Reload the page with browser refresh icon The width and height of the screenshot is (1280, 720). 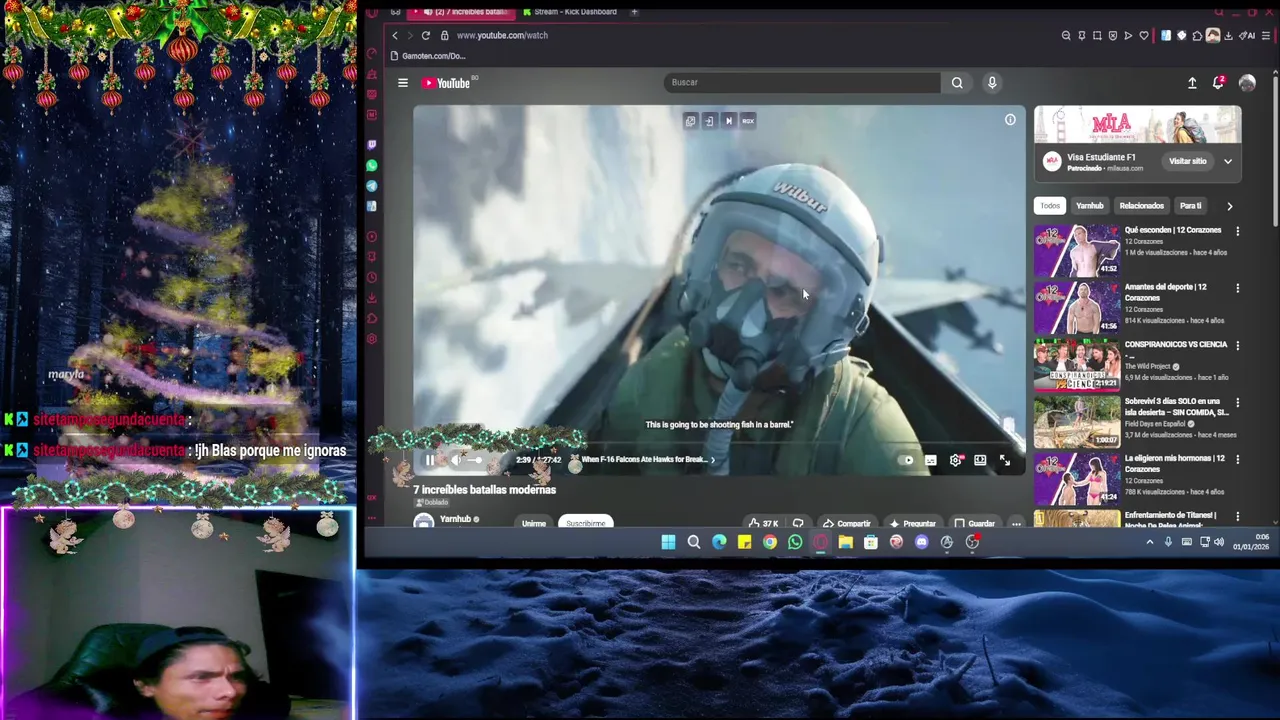pyautogui.click(x=426, y=35)
